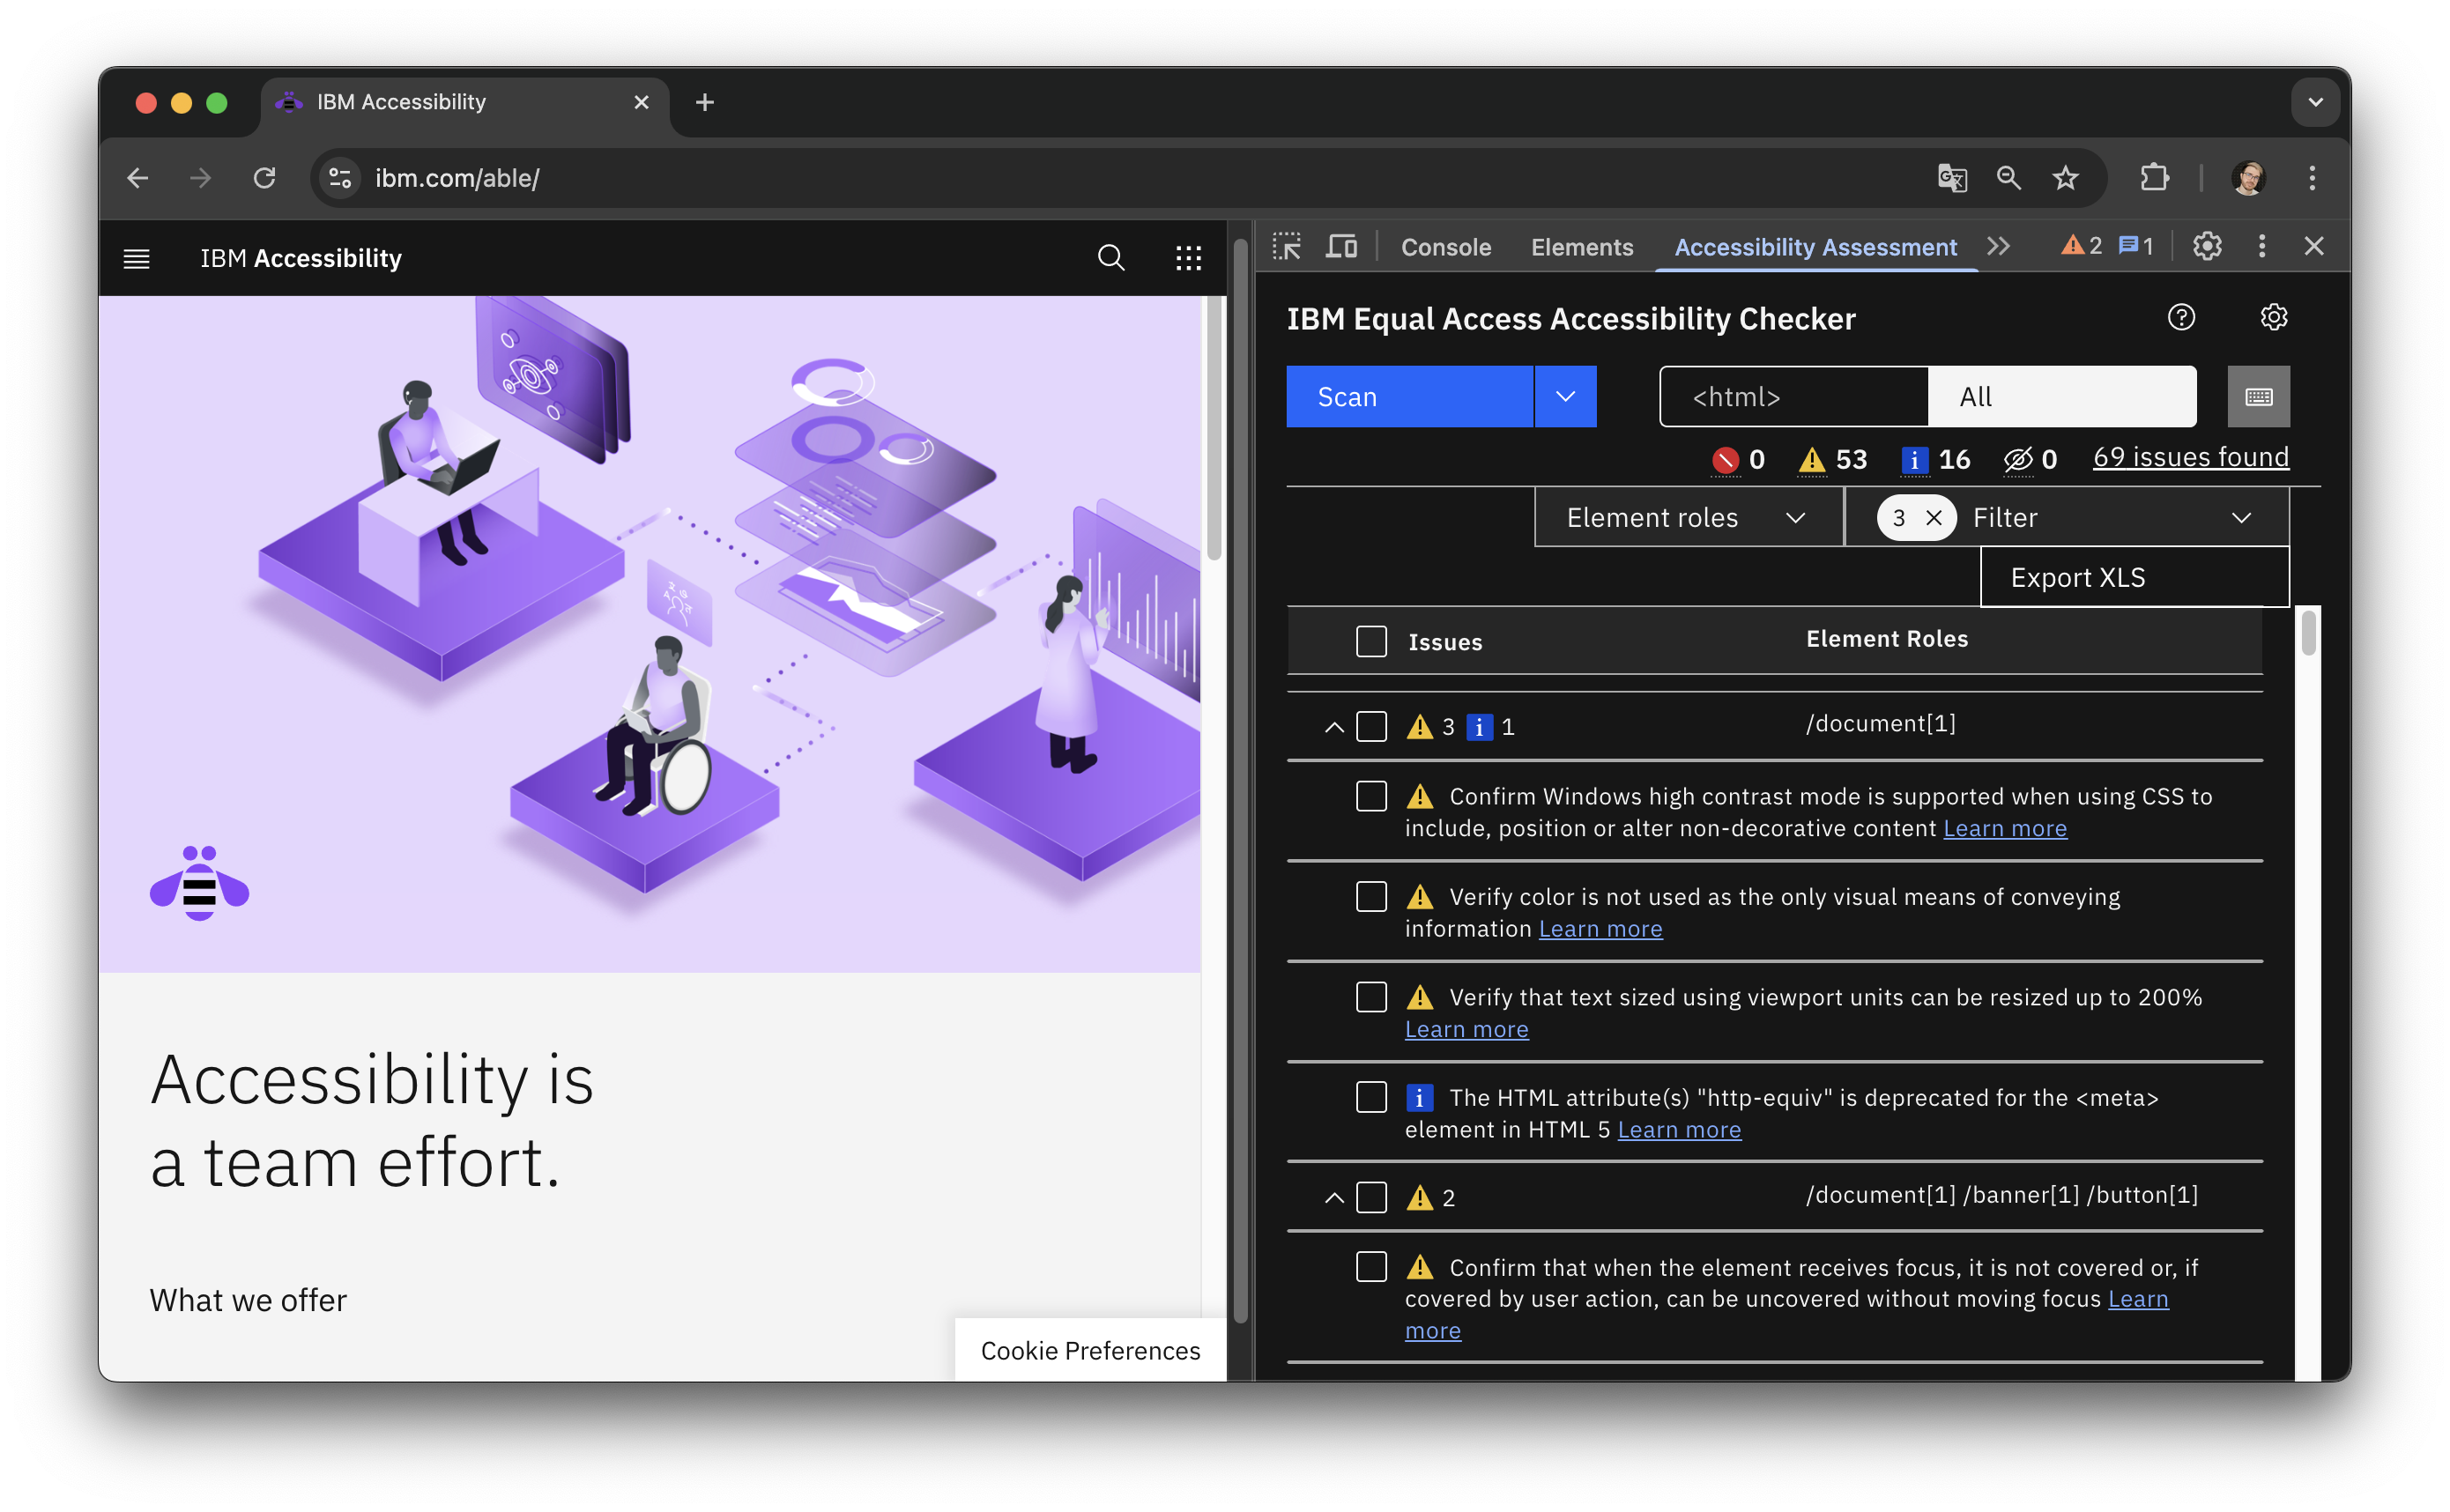Click the IBM site search magnifier icon
The width and height of the screenshot is (2450, 1512).
(x=1111, y=258)
